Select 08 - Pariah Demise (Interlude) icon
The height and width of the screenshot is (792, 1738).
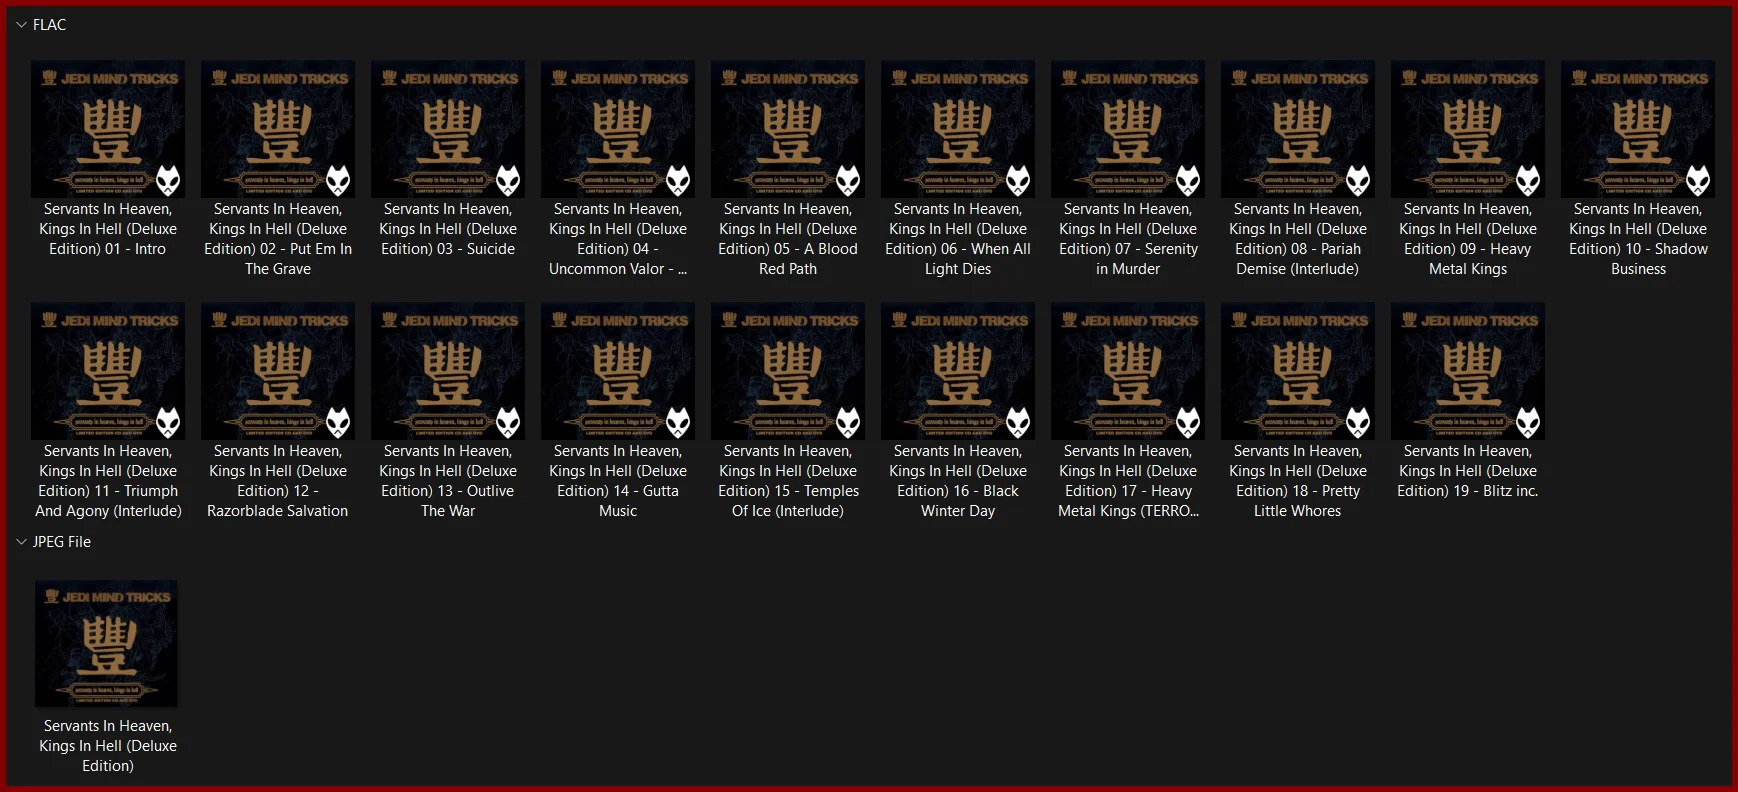click(1298, 129)
